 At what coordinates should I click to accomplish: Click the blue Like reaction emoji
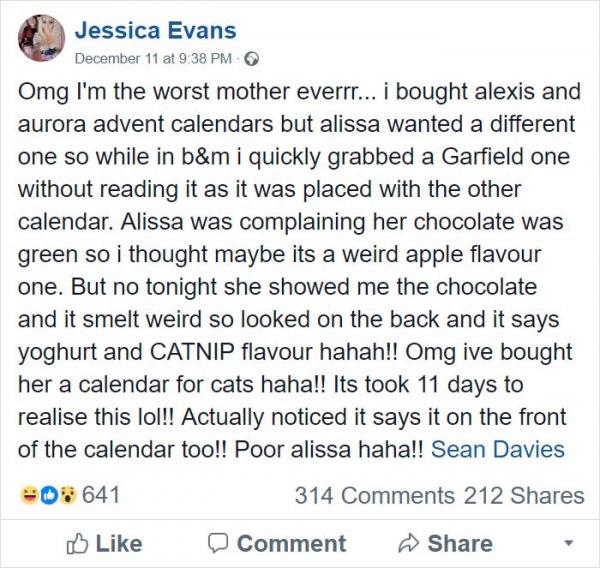(47, 495)
